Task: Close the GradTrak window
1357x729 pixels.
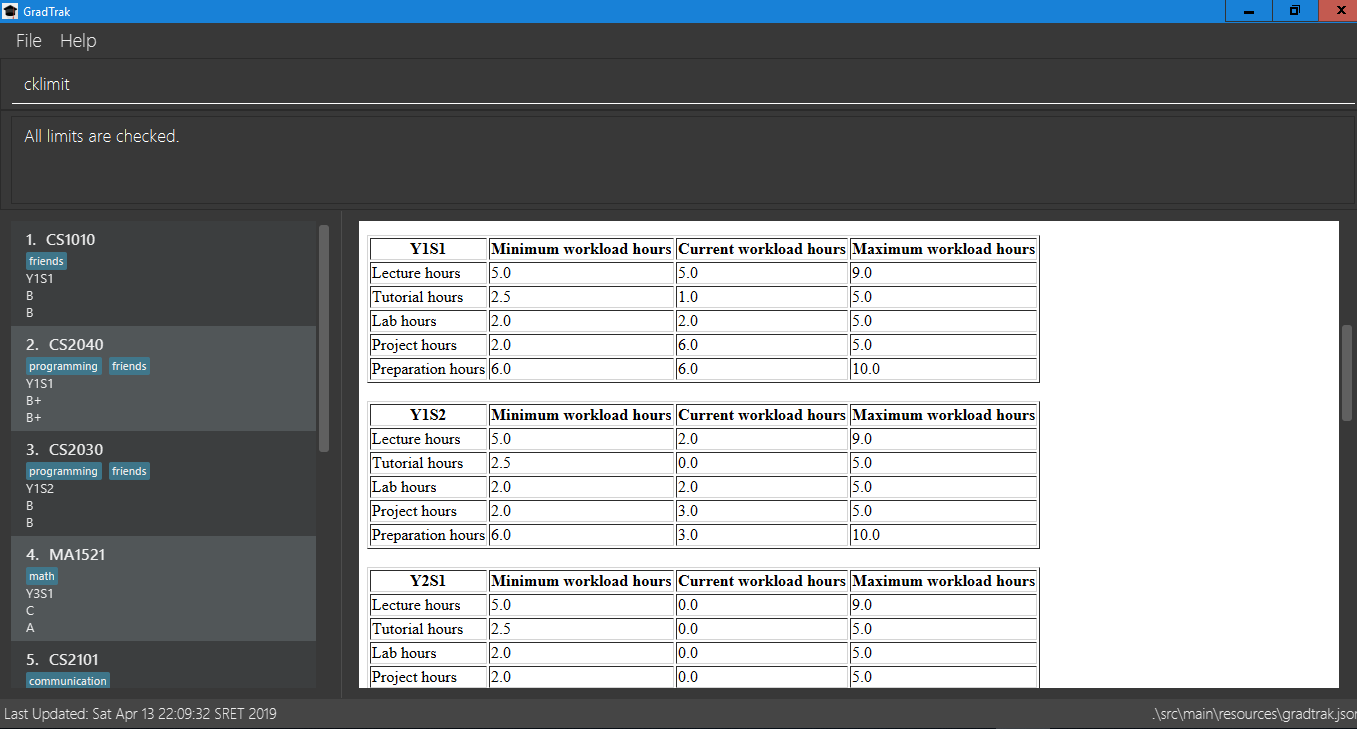Action: click(1340, 11)
